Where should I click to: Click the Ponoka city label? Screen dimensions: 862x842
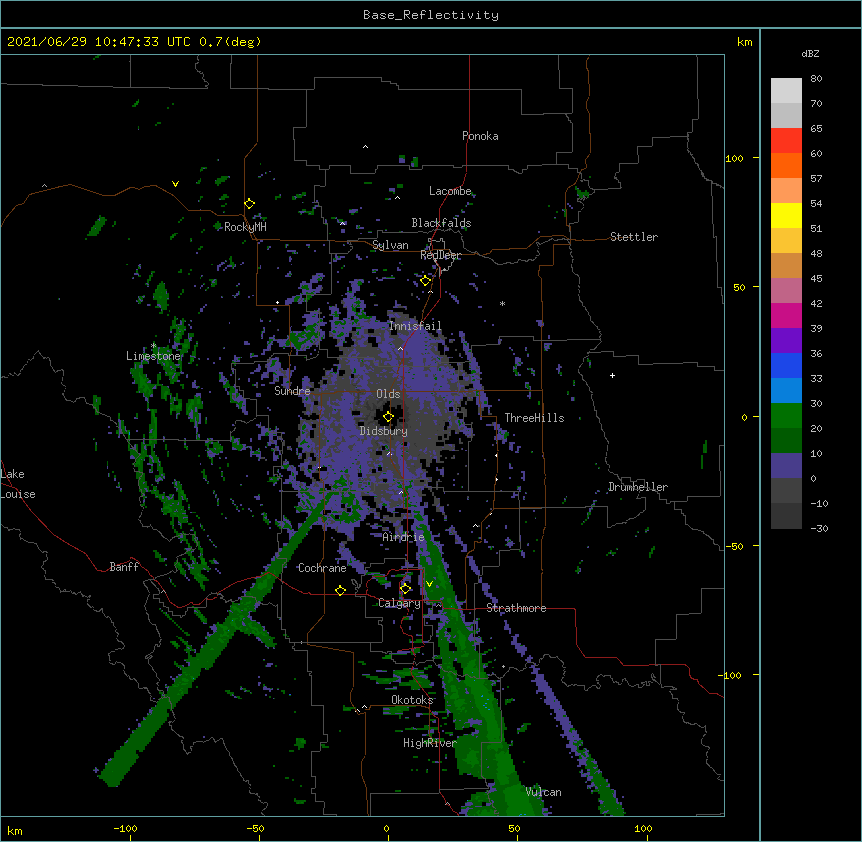click(480, 136)
